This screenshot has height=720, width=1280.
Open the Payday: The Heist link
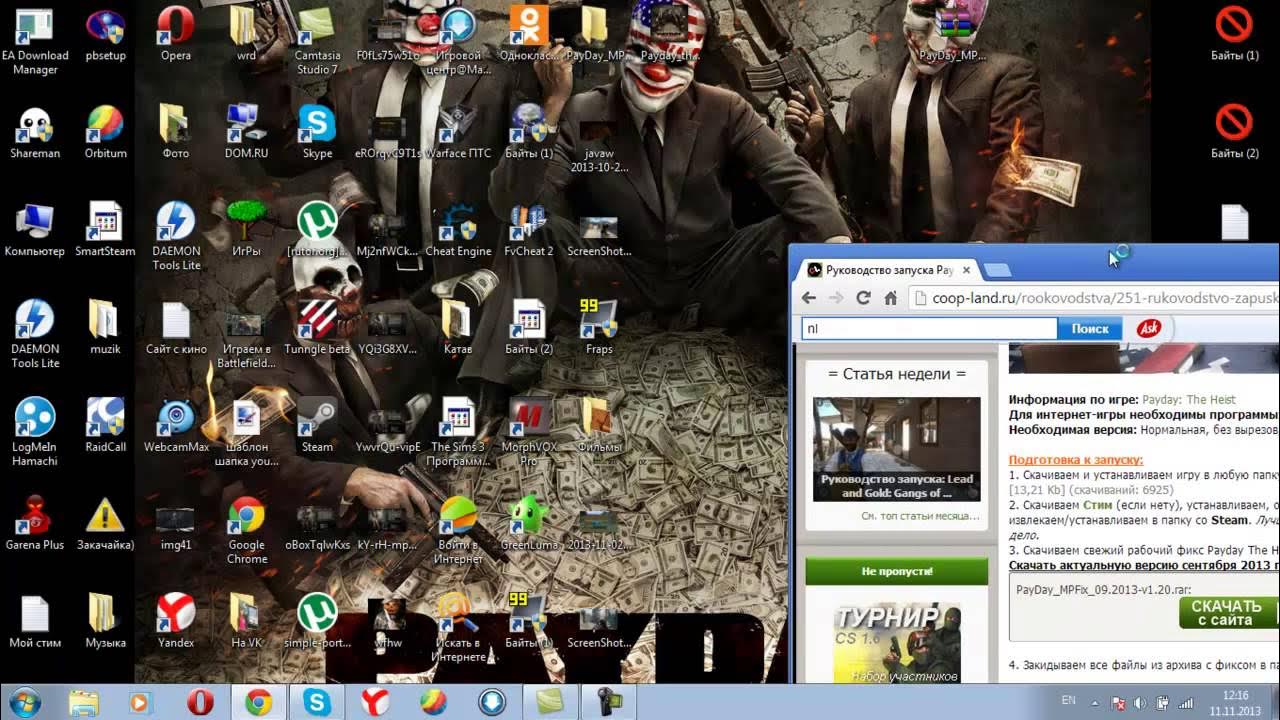click(1189, 399)
